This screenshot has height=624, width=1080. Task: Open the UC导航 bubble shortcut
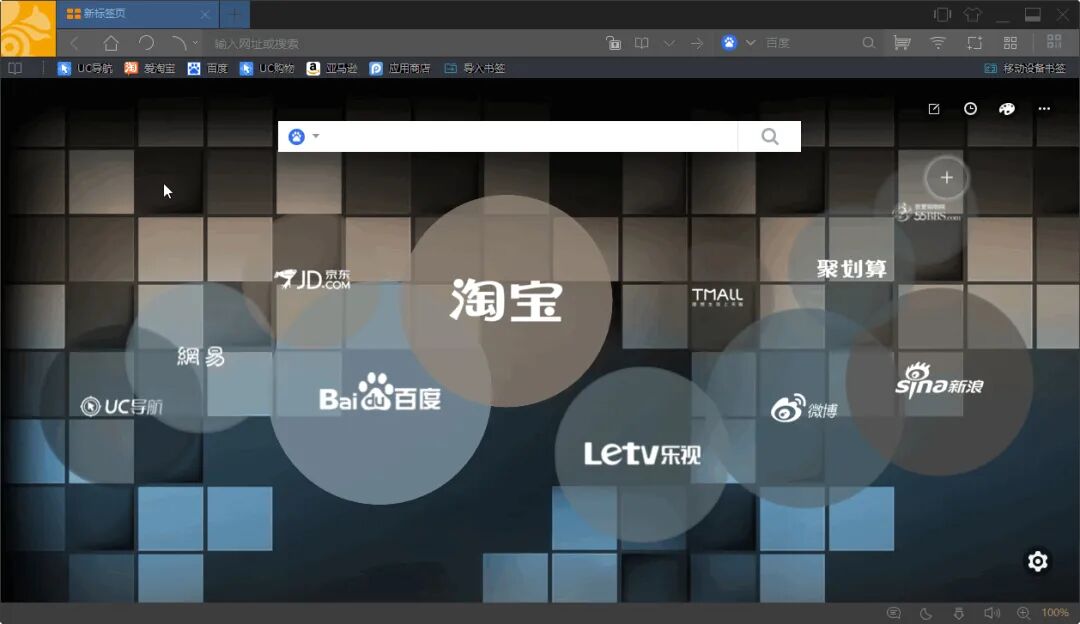tap(121, 406)
